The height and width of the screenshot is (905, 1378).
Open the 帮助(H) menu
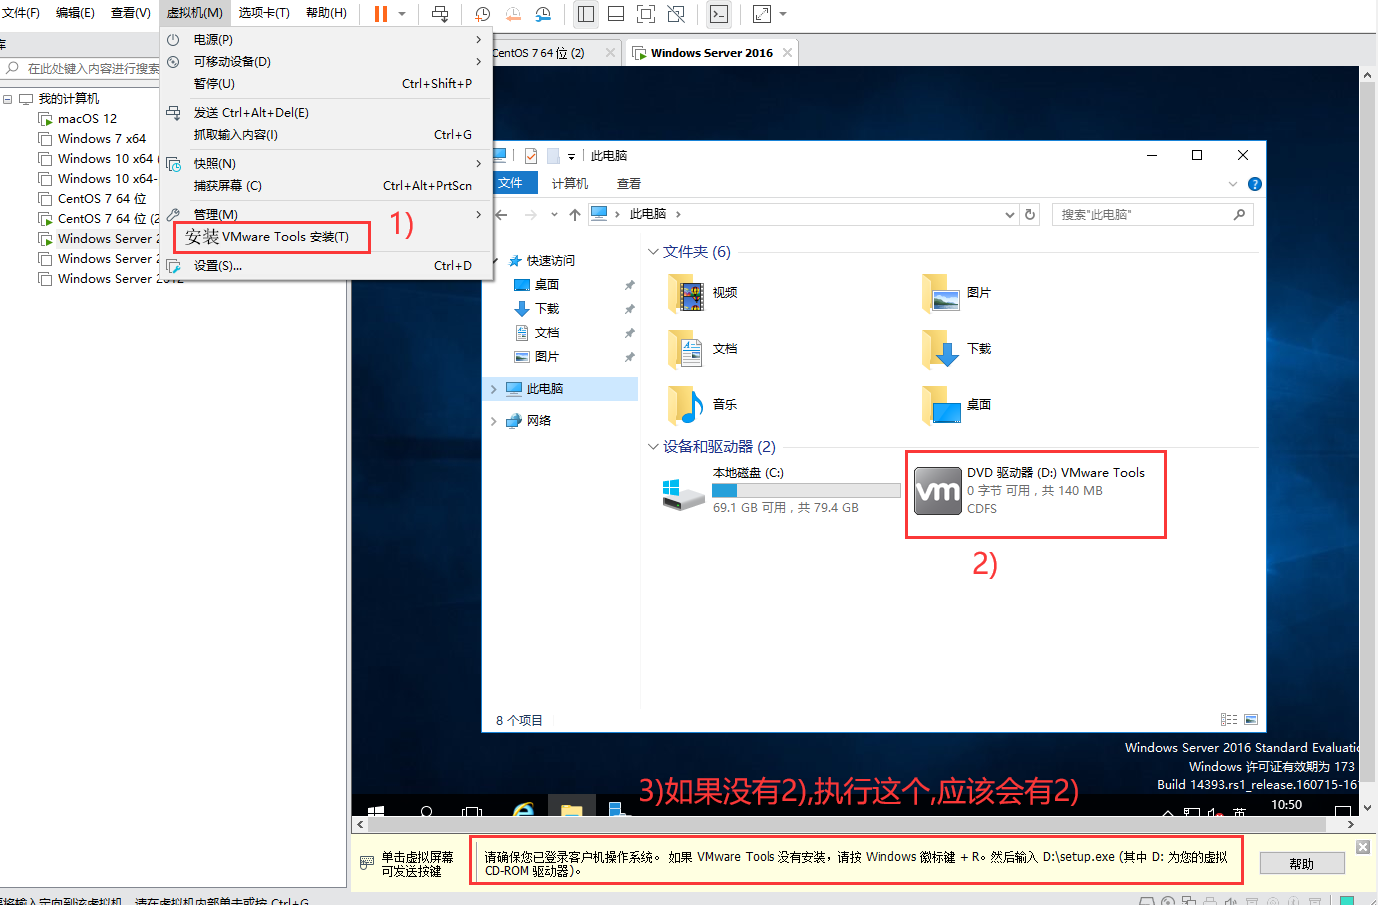tap(326, 13)
